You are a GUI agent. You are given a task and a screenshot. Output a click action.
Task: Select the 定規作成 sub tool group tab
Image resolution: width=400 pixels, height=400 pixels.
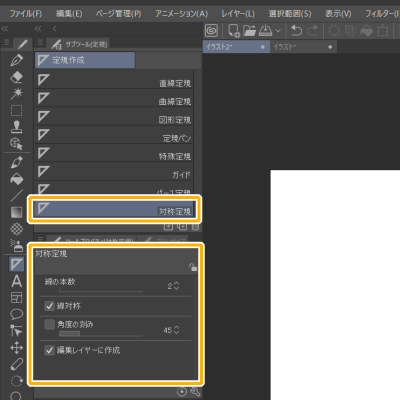point(85,60)
